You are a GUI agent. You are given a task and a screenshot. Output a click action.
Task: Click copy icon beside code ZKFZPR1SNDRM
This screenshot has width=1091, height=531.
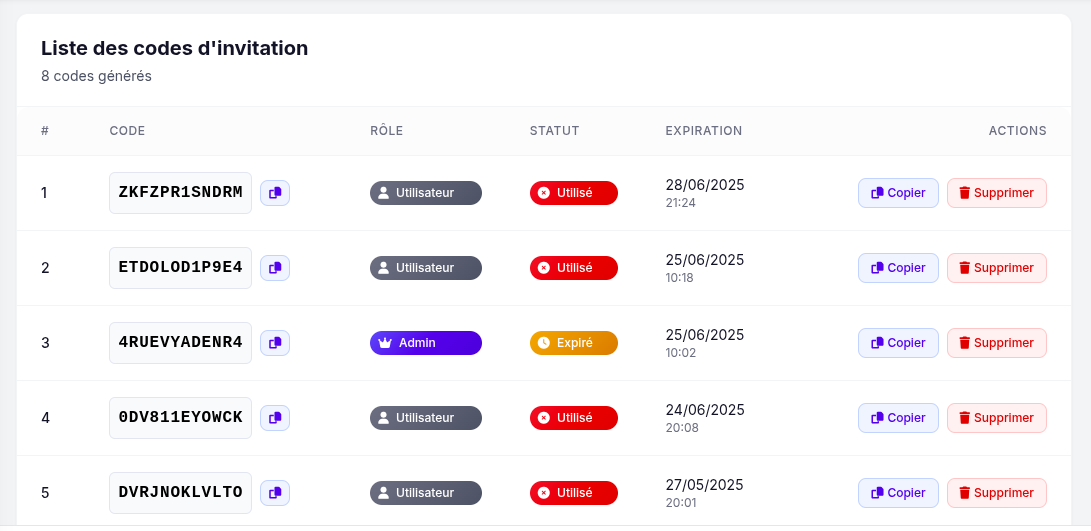coord(275,193)
